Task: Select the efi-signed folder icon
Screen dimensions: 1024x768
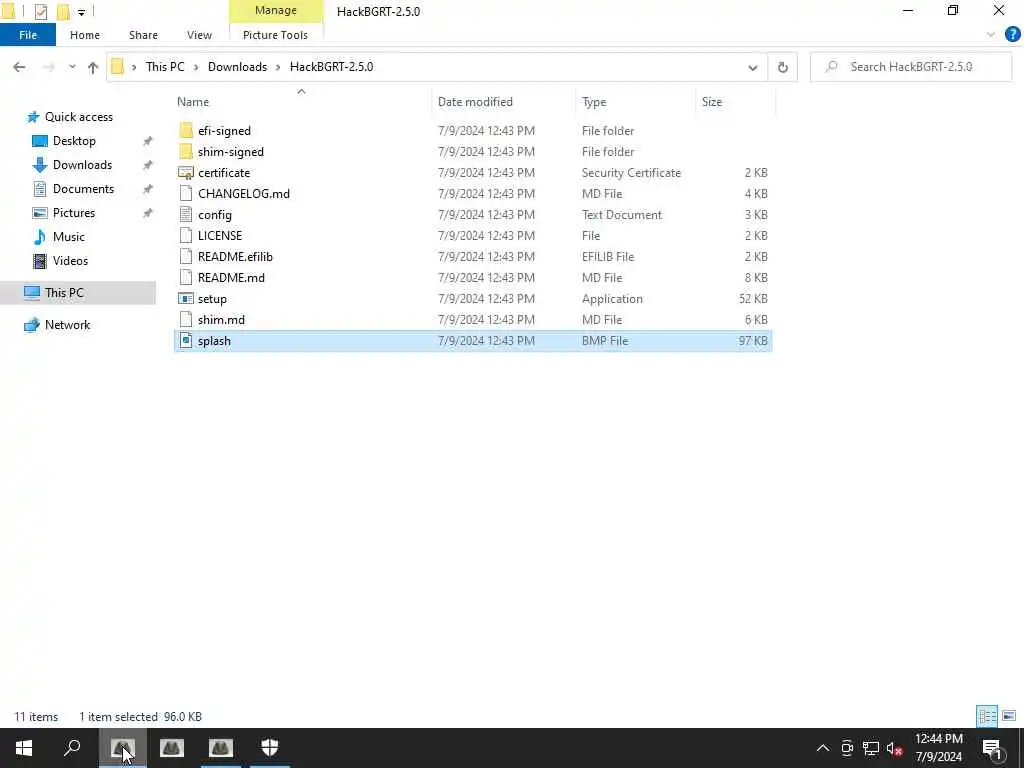Action: click(x=186, y=131)
